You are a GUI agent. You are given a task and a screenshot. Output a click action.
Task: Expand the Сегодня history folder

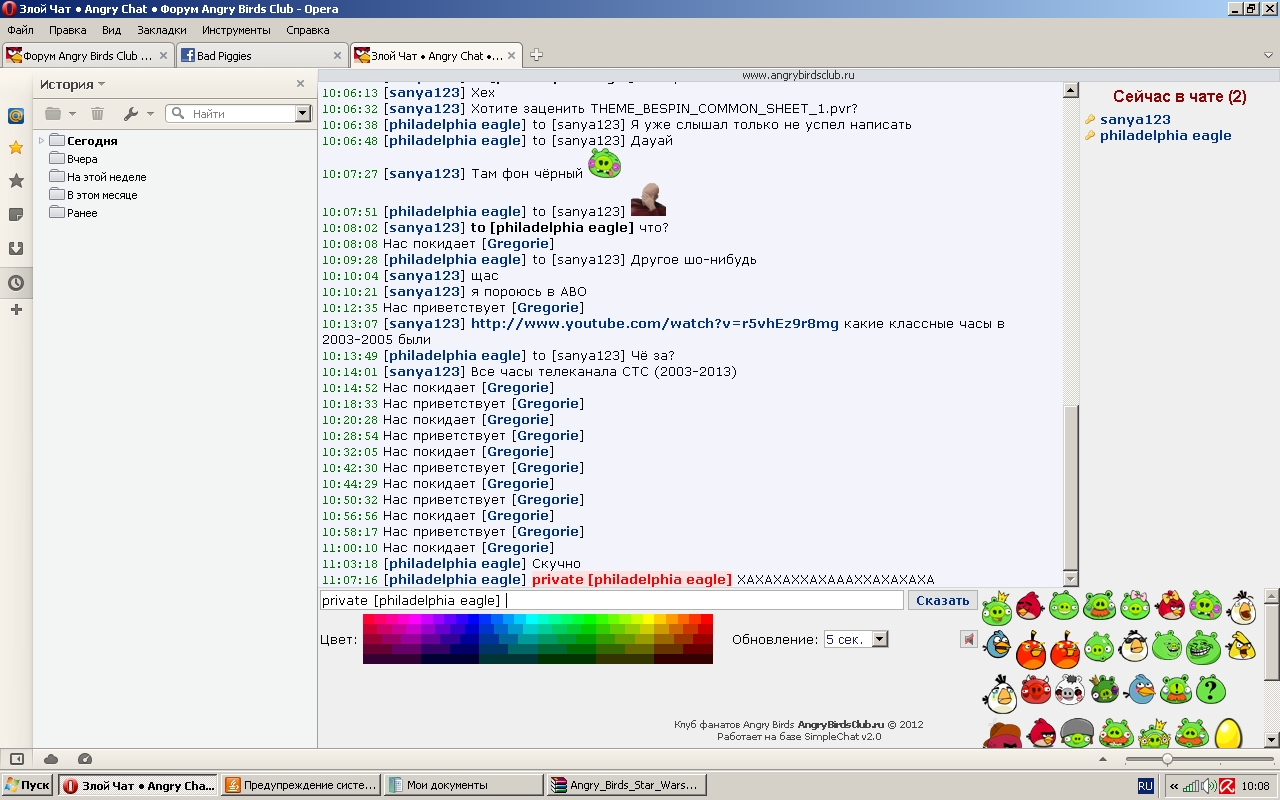[x=42, y=141]
